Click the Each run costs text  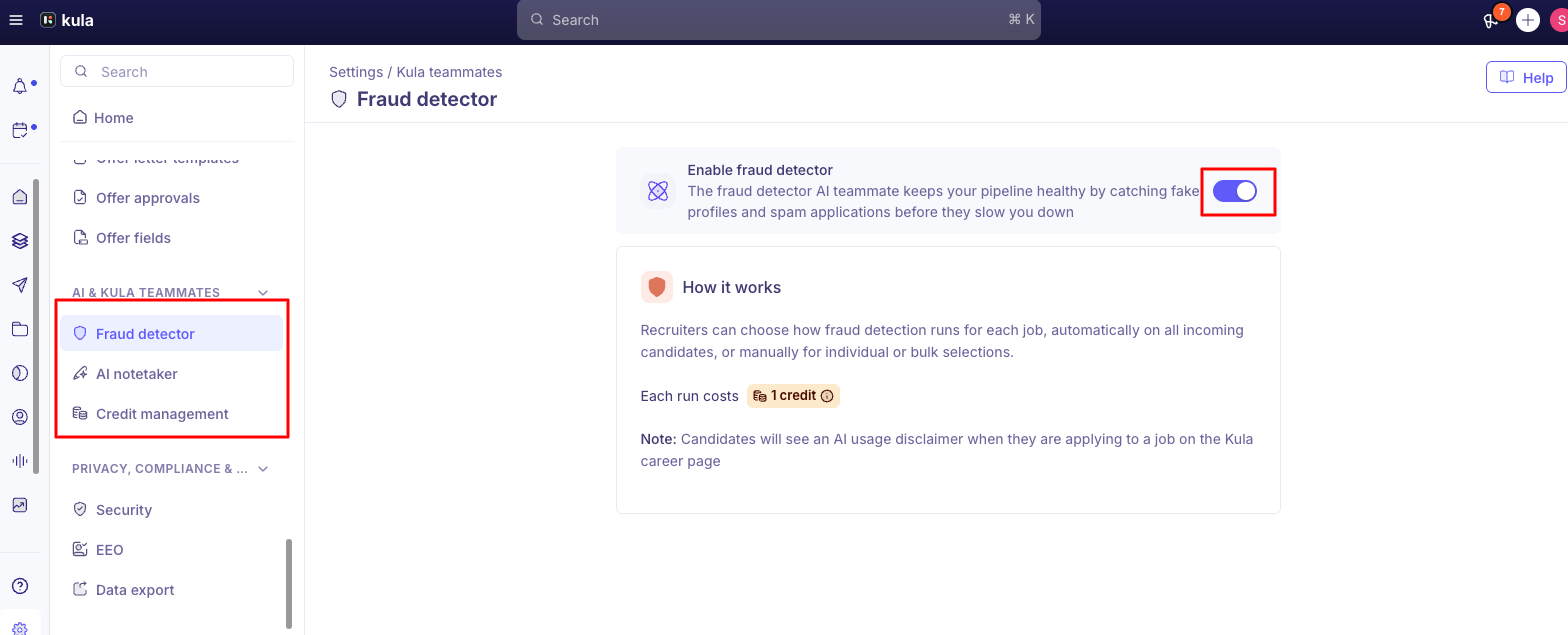click(690, 396)
